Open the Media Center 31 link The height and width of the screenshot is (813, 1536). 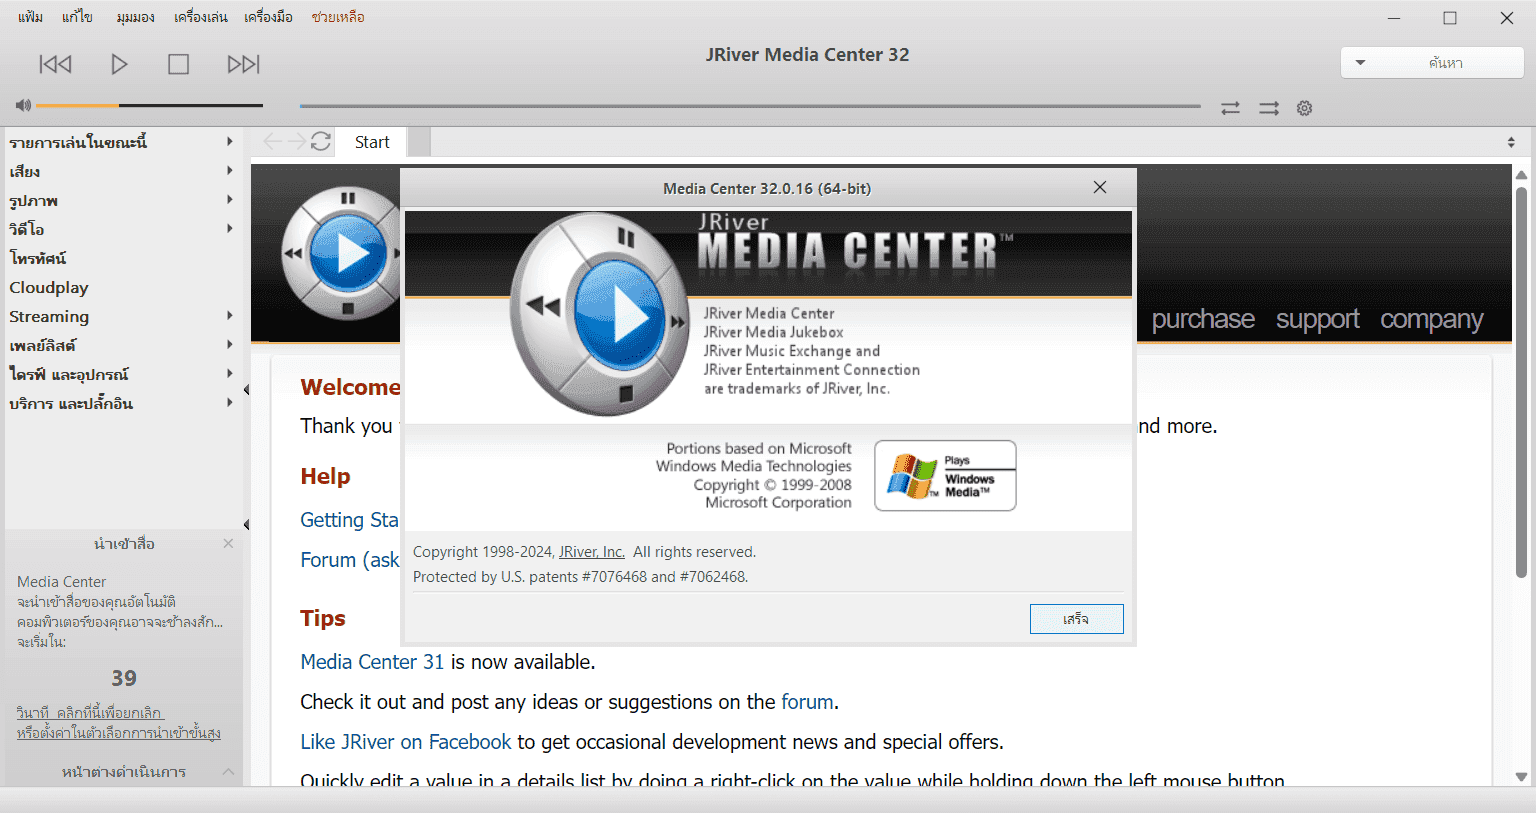pos(372,662)
